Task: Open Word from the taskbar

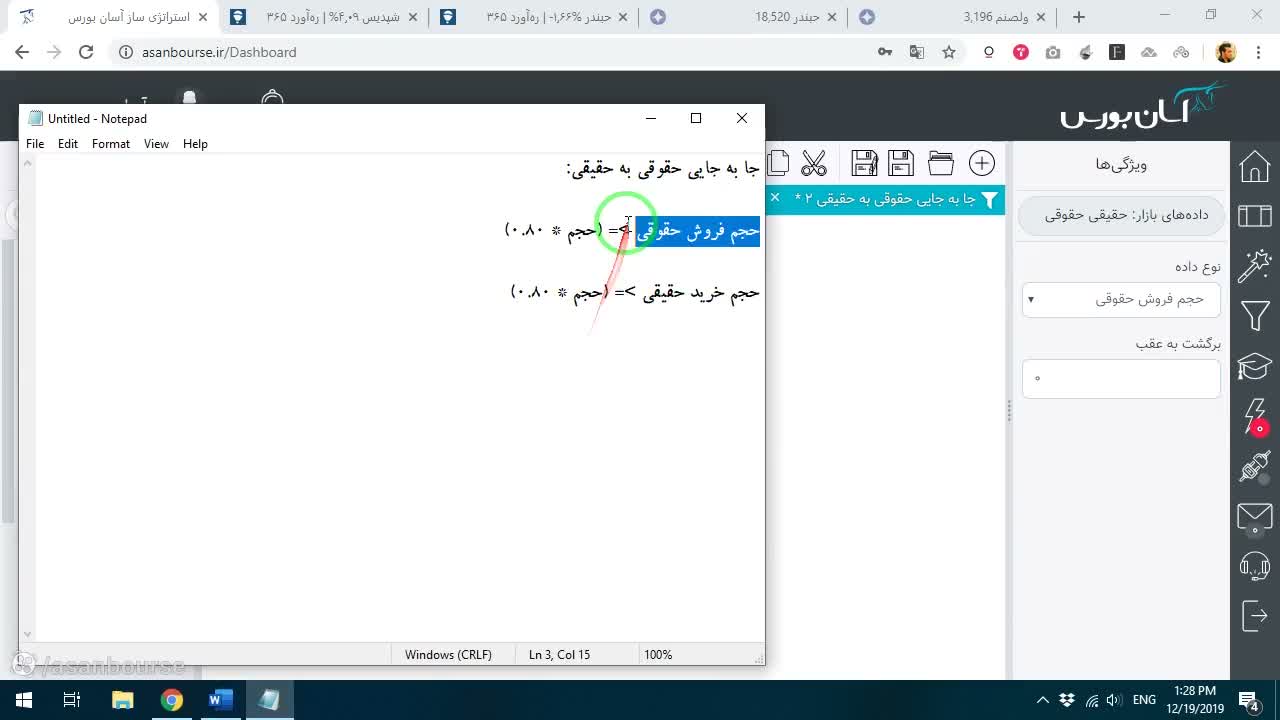Action: point(220,700)
